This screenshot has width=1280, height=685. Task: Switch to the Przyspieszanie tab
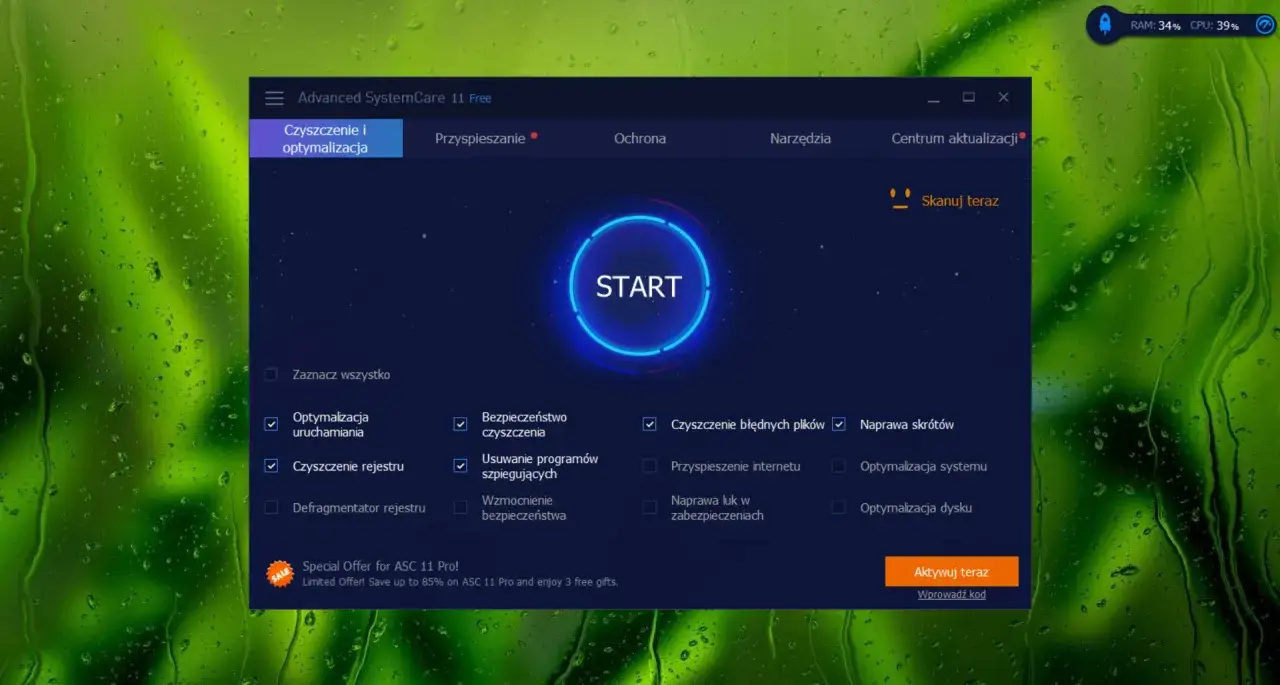pyautogui.click(x=482, y=139)
